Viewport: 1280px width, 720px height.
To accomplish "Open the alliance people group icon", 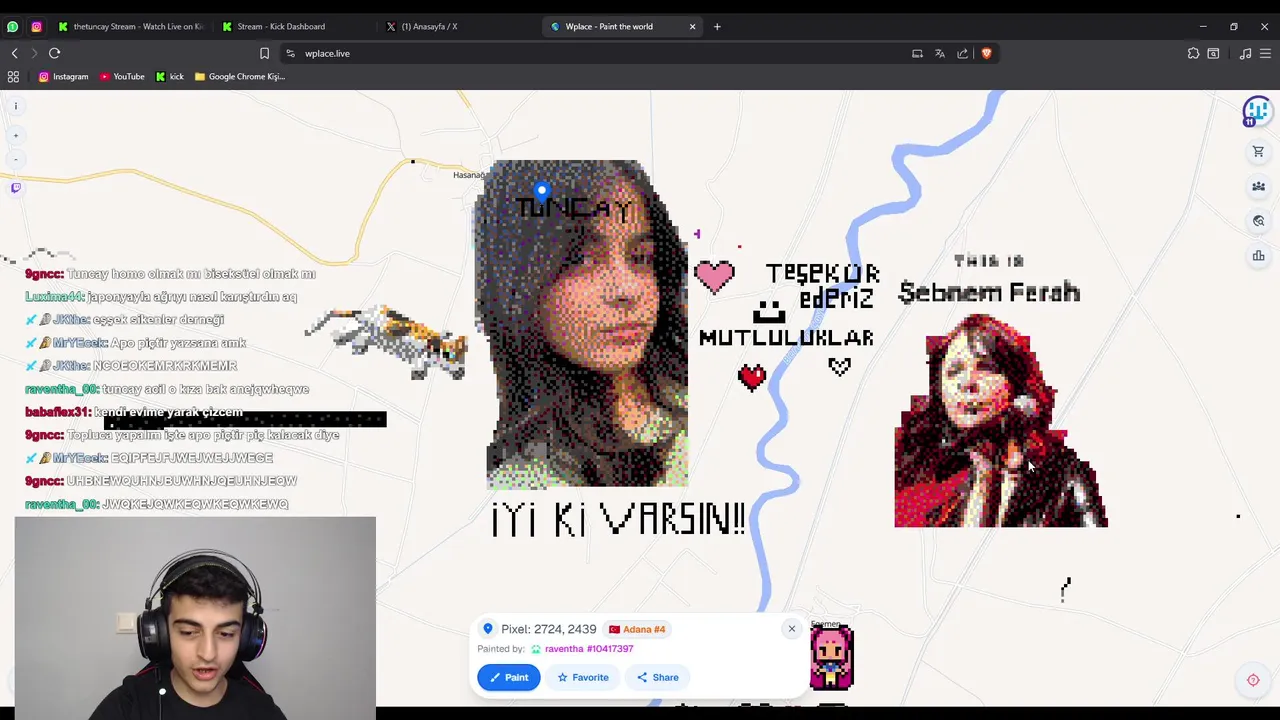I will point(1258,186).
